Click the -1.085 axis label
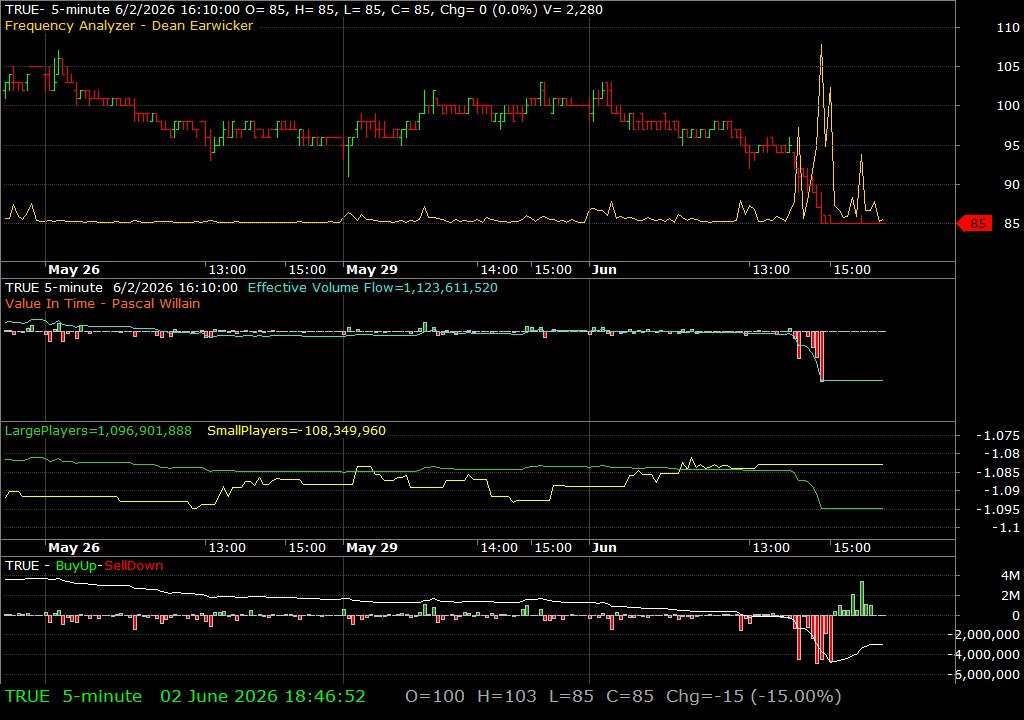This screenshot has width=1024, height=720. click(x=997, y=472)
